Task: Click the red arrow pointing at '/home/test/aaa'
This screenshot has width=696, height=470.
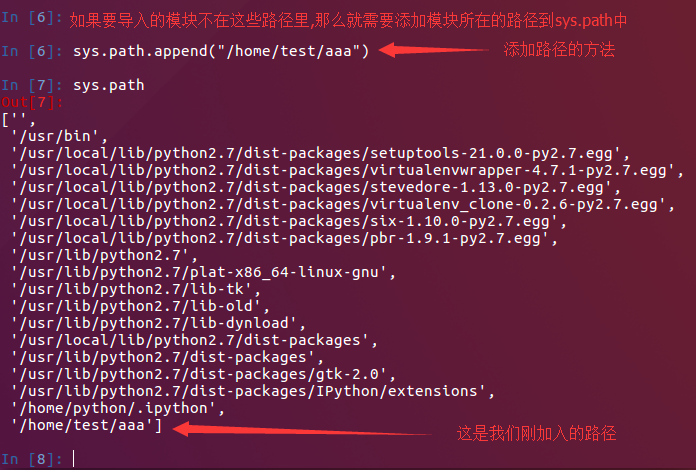Action: click(302, 430)
